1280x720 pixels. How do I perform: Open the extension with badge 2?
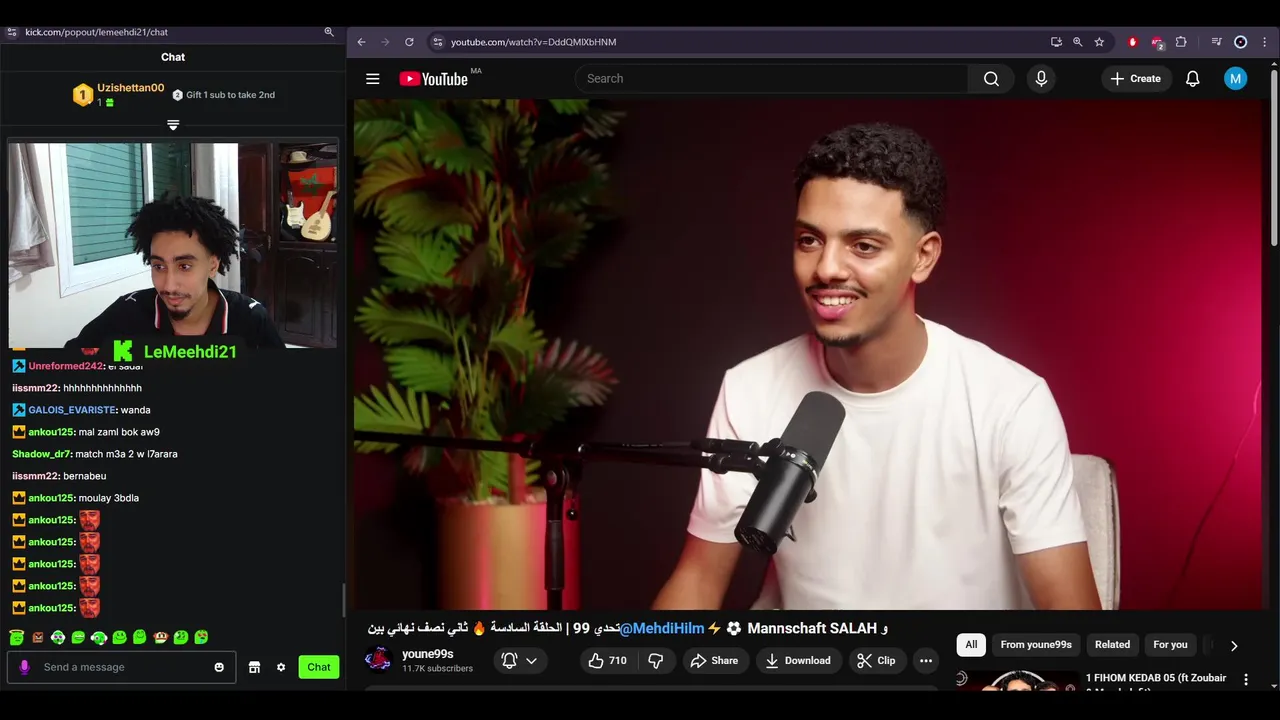tap(1157, 42)
